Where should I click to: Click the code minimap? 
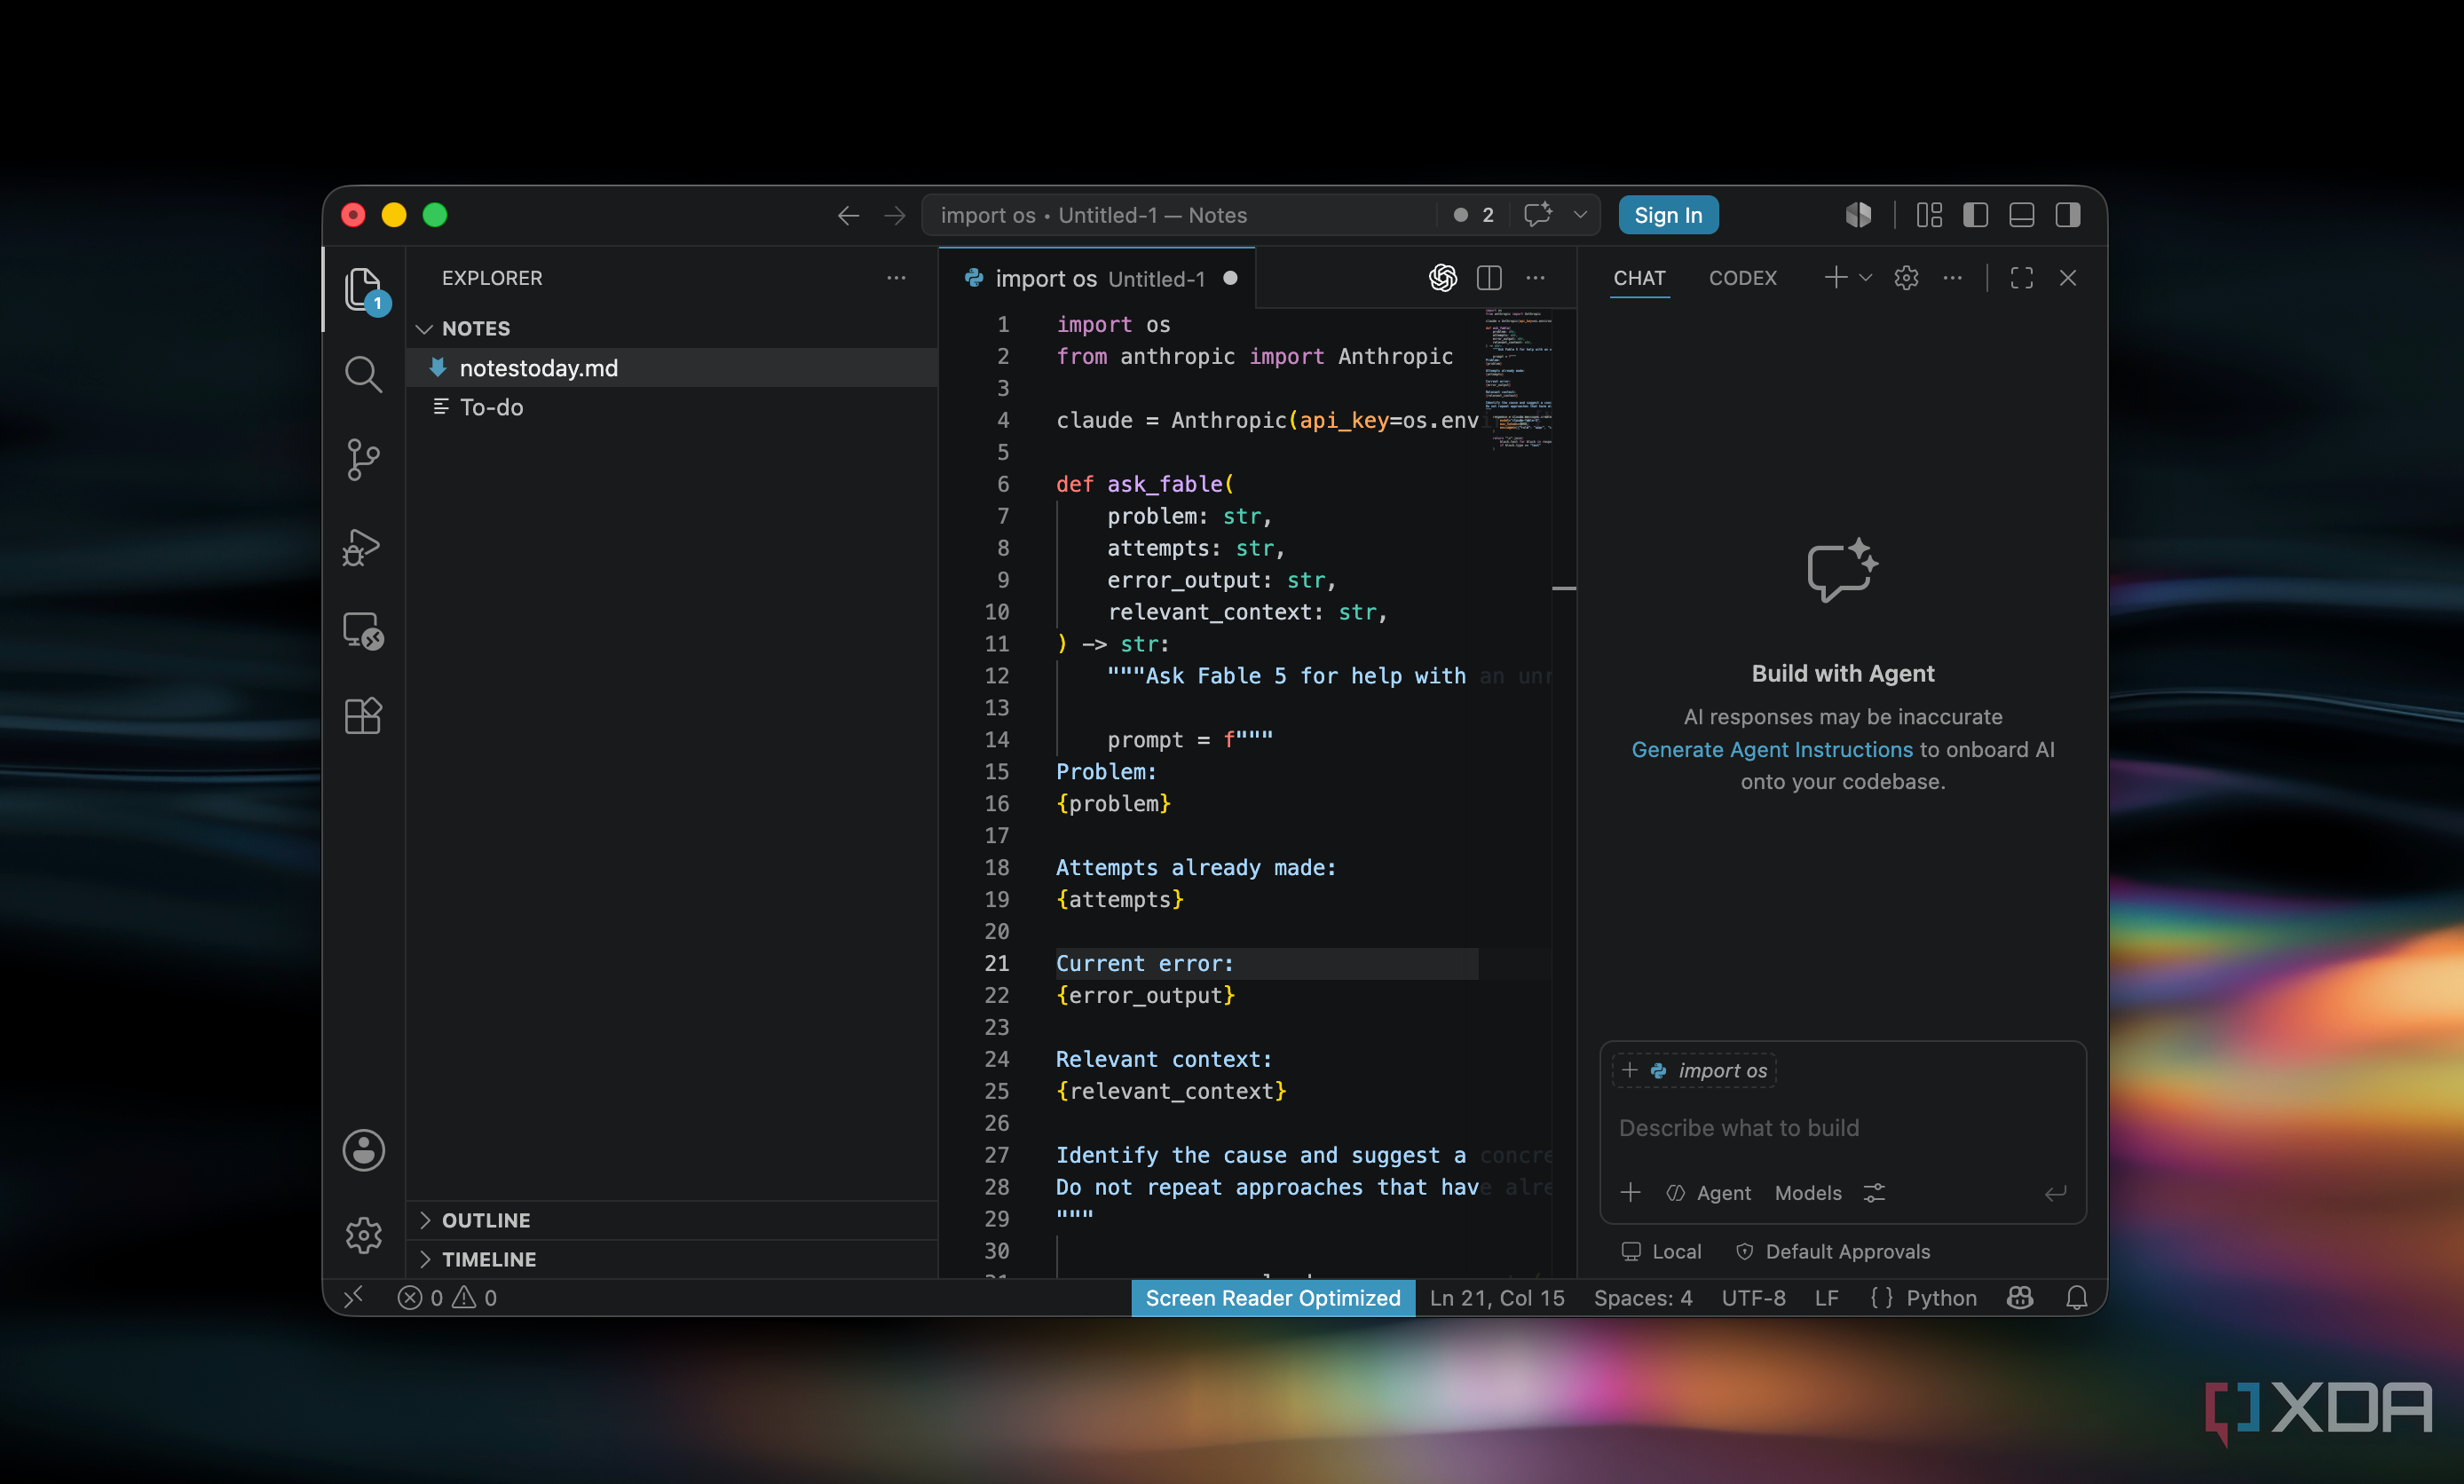pos(1517,378)
